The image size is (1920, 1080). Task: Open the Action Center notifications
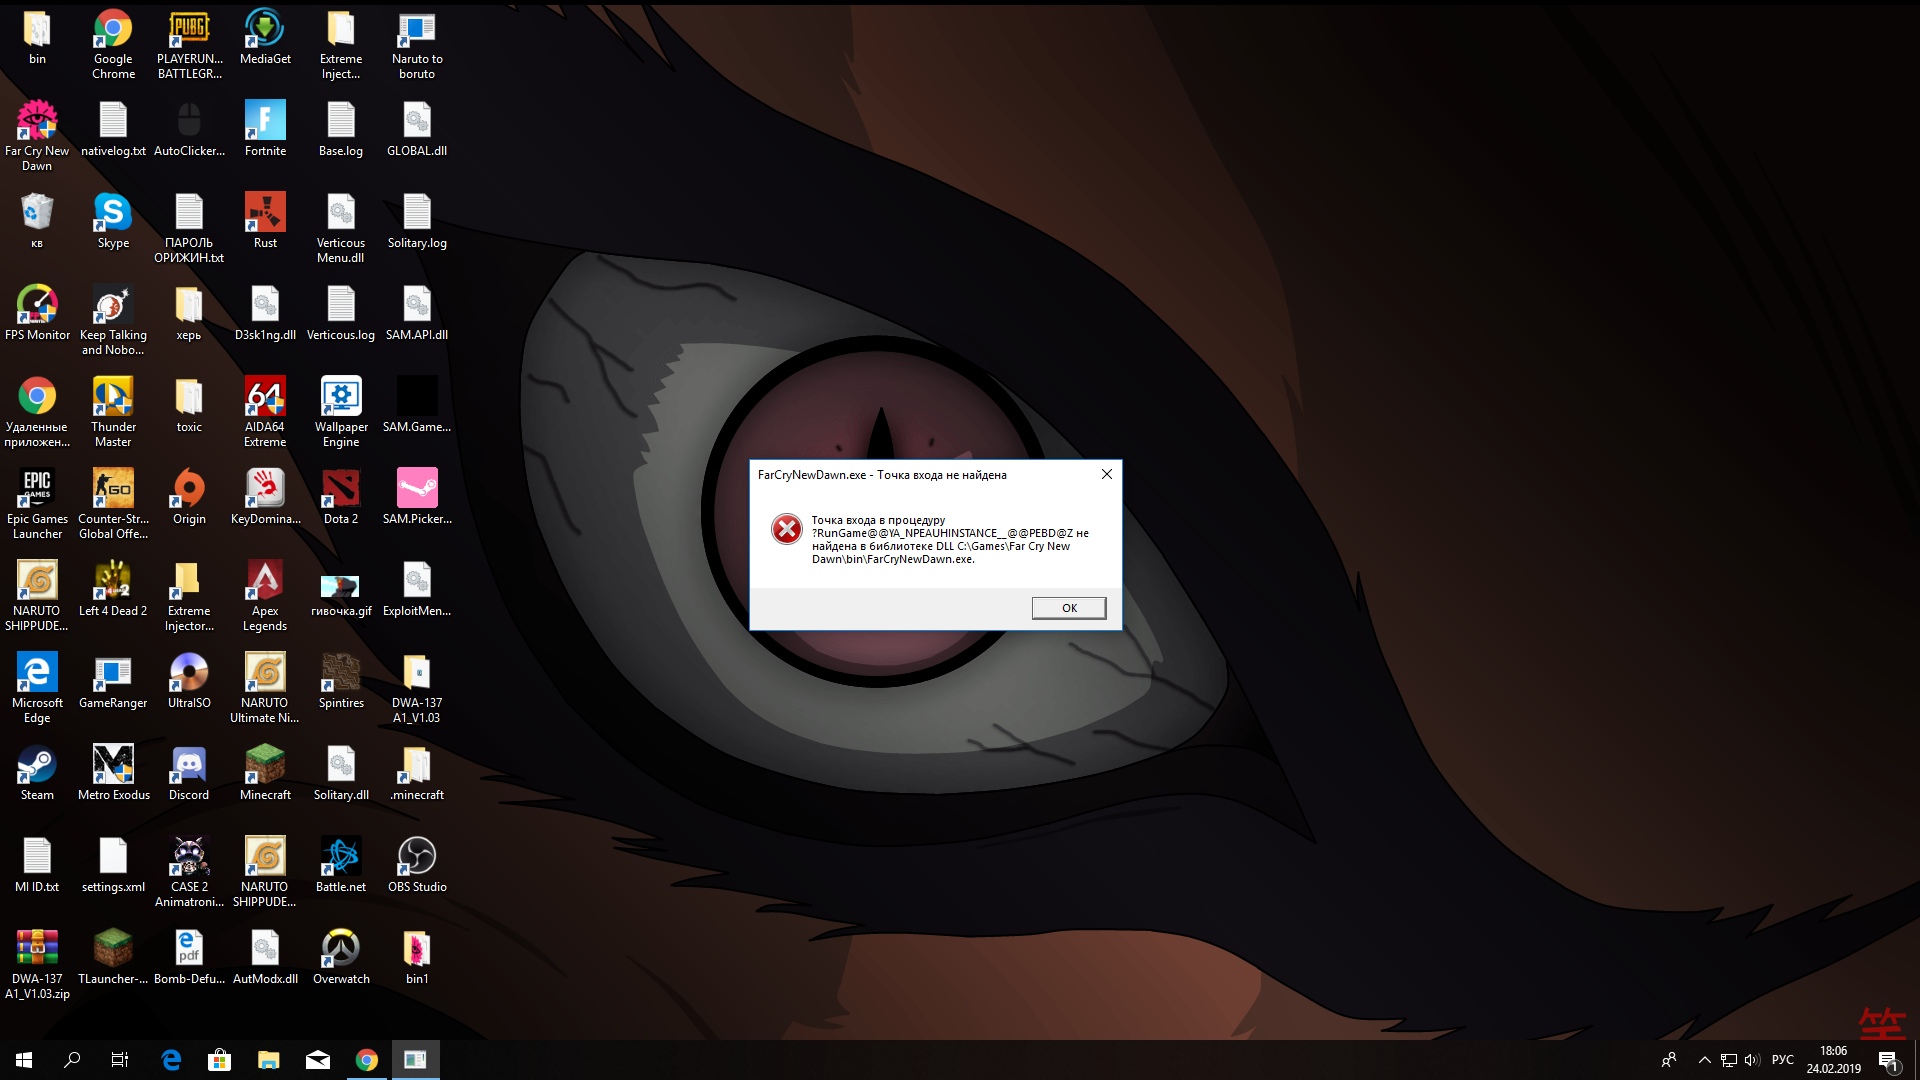point(1888,1060)
